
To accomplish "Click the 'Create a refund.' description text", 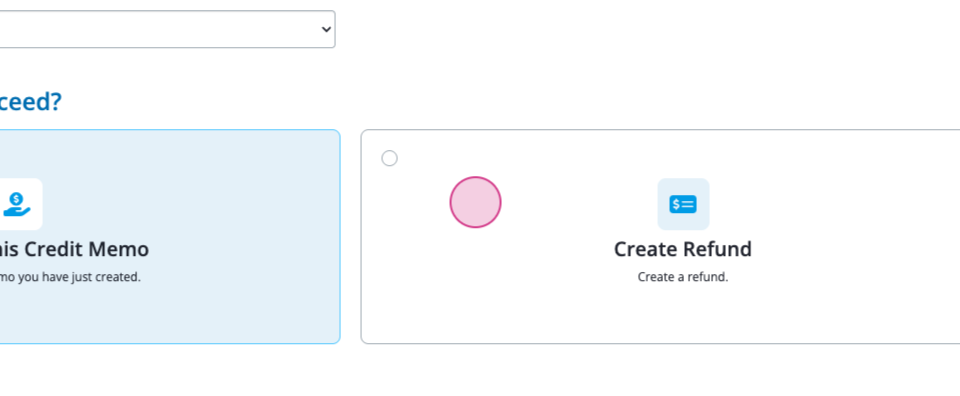I will point(683,277).
